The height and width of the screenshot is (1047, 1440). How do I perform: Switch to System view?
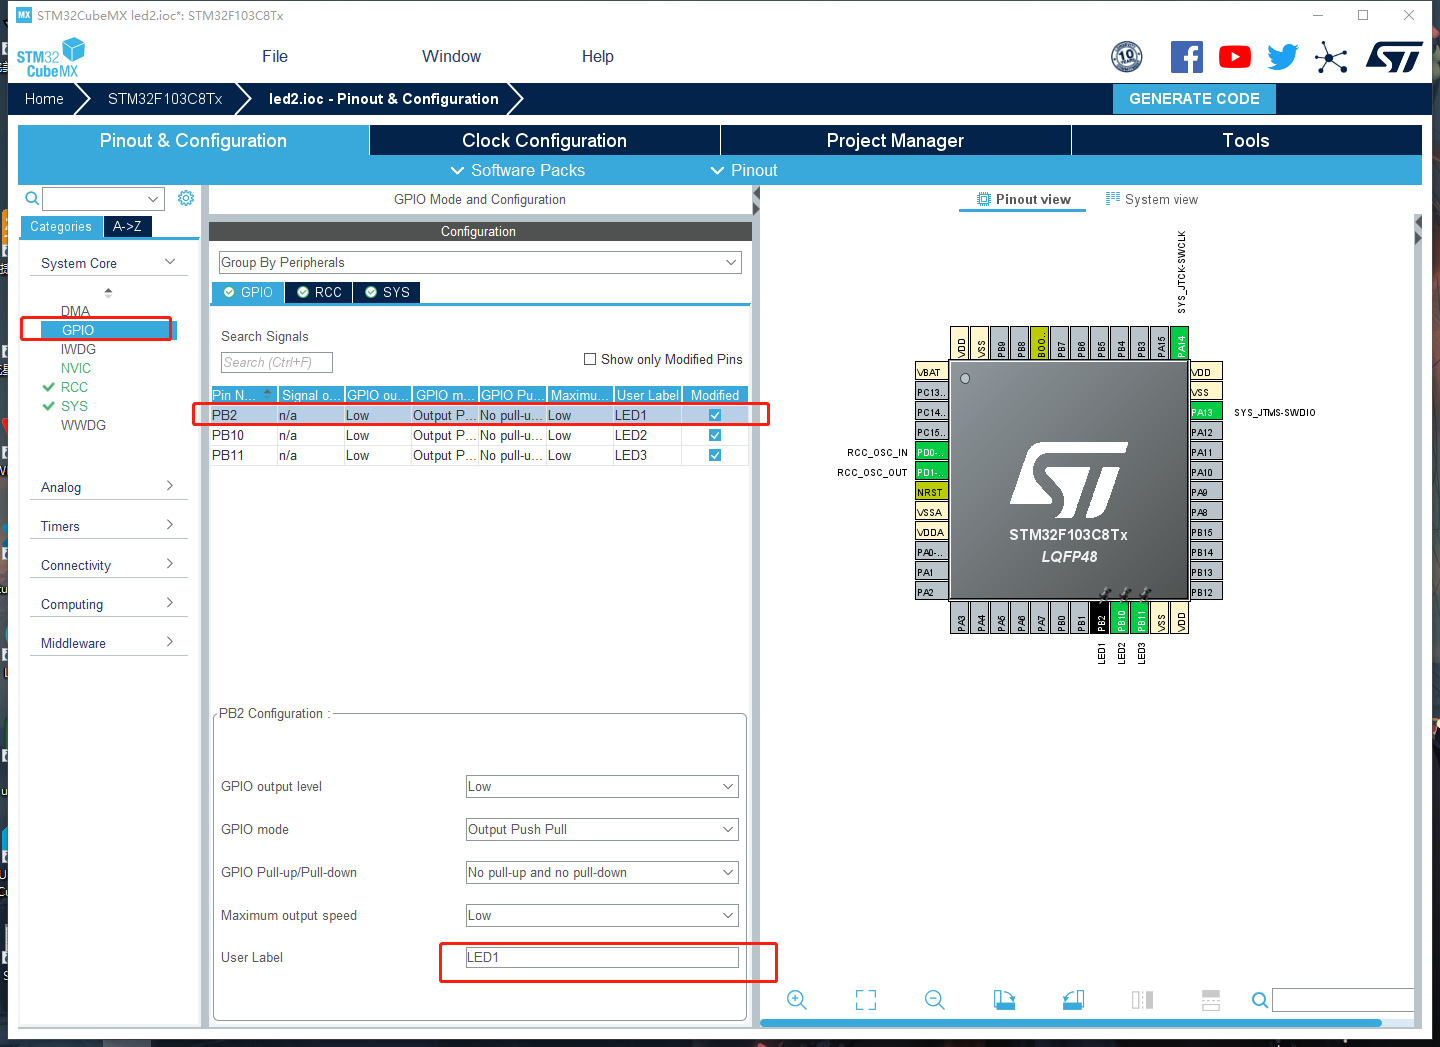(1151, 199)
